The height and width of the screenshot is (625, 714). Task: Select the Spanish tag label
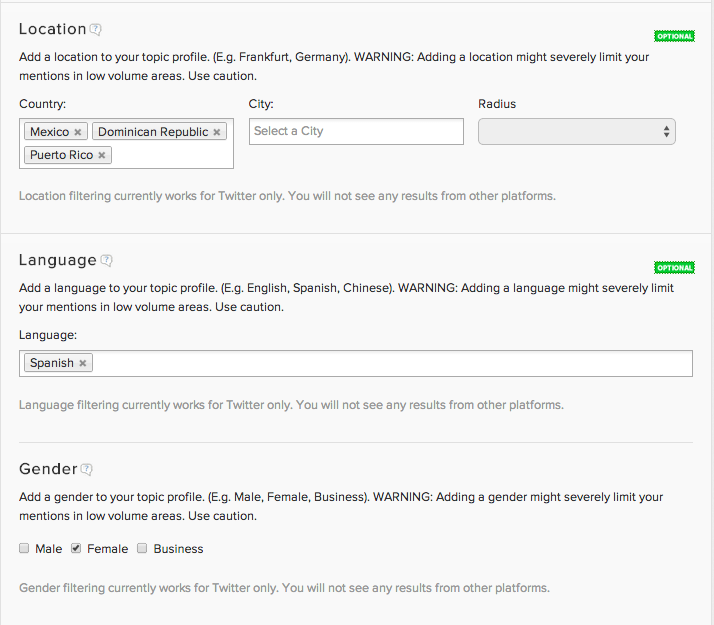coord(51,363)
